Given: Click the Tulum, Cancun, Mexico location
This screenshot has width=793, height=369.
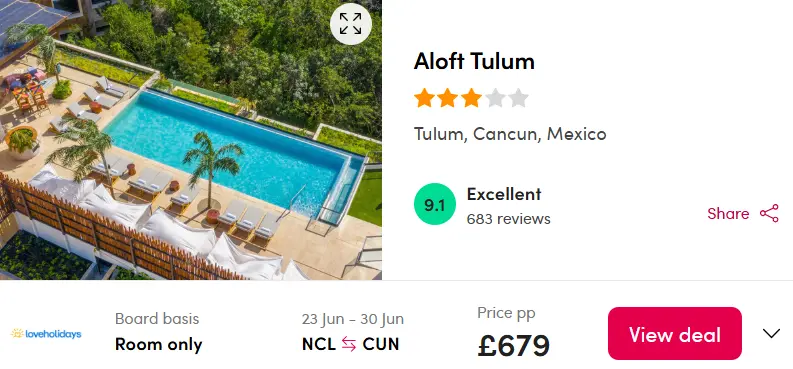Looking at the screenshot, I should [510, 134].
